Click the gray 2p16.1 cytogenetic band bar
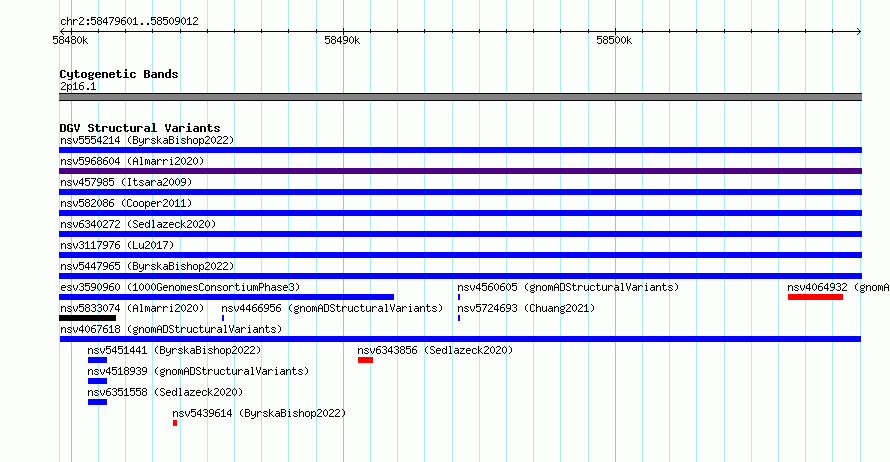Screen dimensions: 890x462 tap(460, 97)
